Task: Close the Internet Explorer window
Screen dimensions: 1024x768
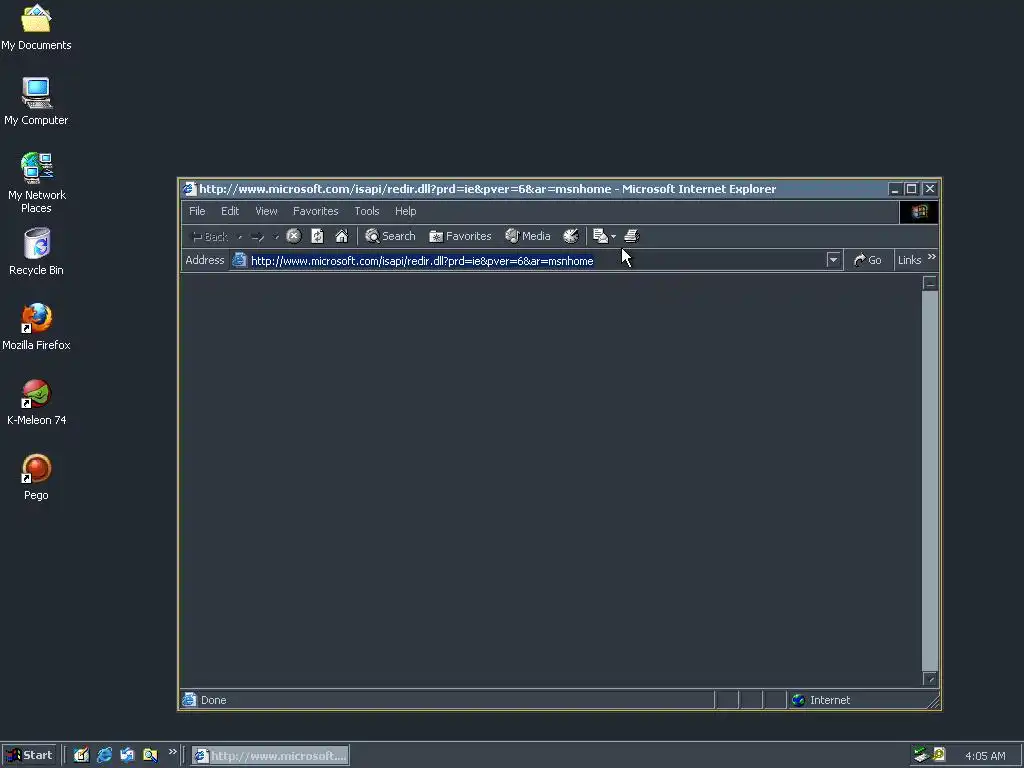Action: pos(930,189)
